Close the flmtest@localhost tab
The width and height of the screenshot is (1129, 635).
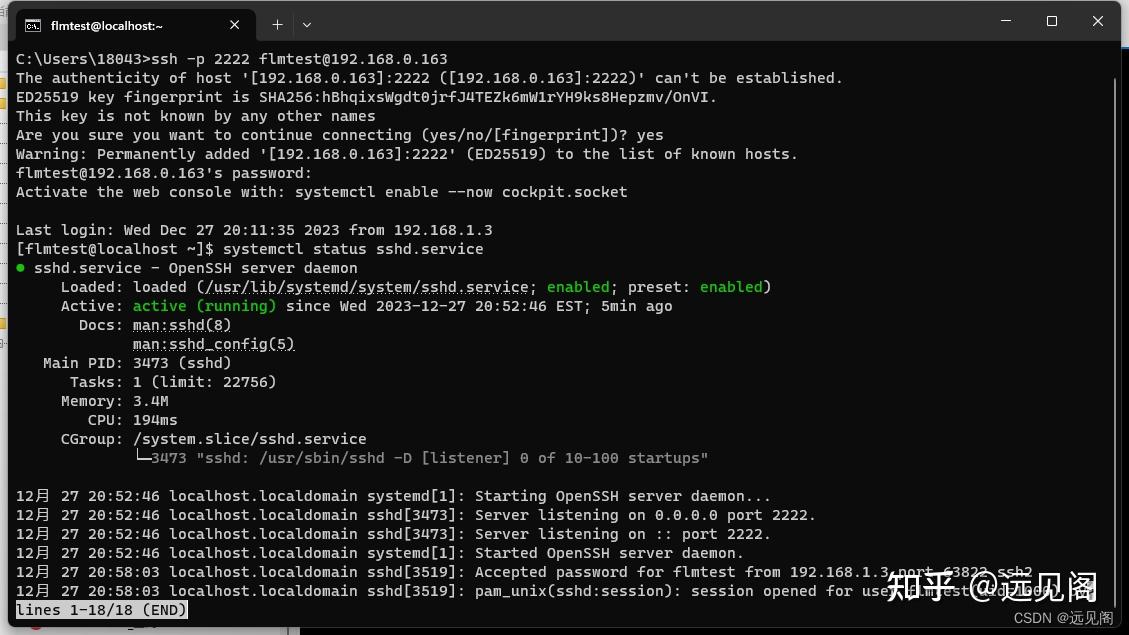236,25
